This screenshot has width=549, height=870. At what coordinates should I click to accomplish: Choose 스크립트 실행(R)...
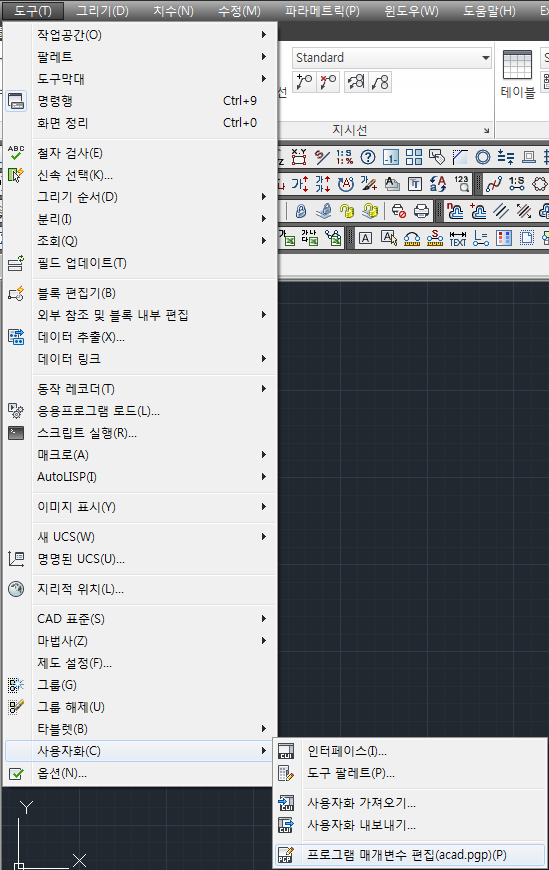tap(140, 433)
